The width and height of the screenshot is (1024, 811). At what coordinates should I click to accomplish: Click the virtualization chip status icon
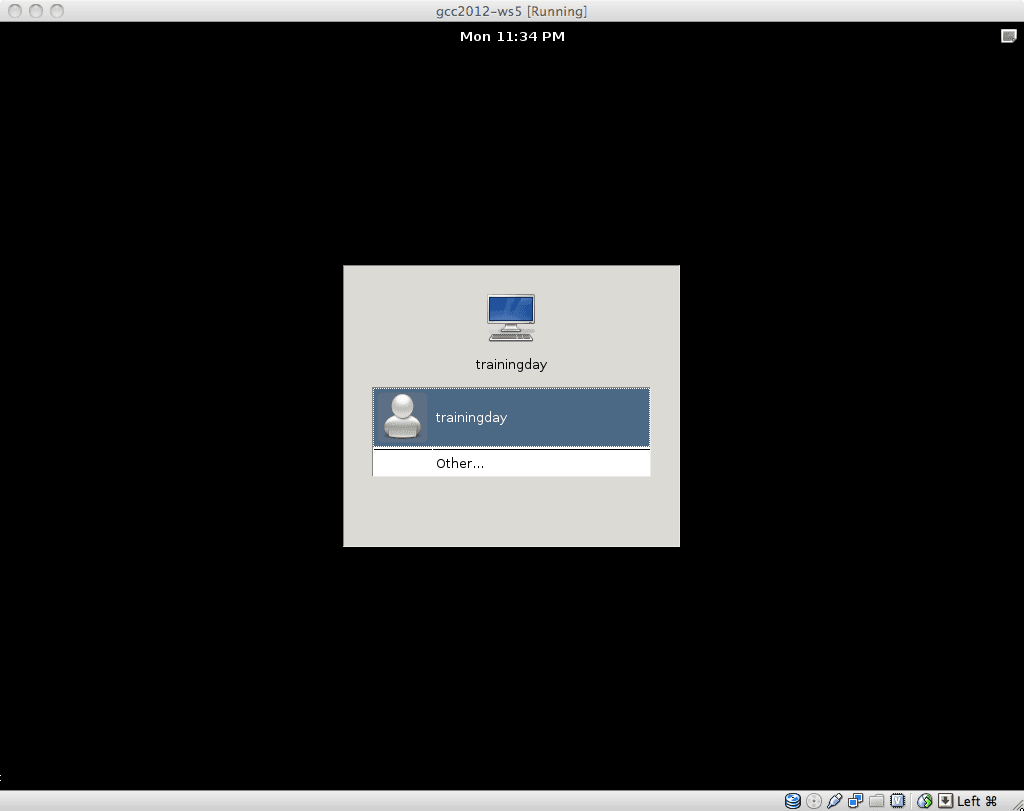[x=898, y=801]
